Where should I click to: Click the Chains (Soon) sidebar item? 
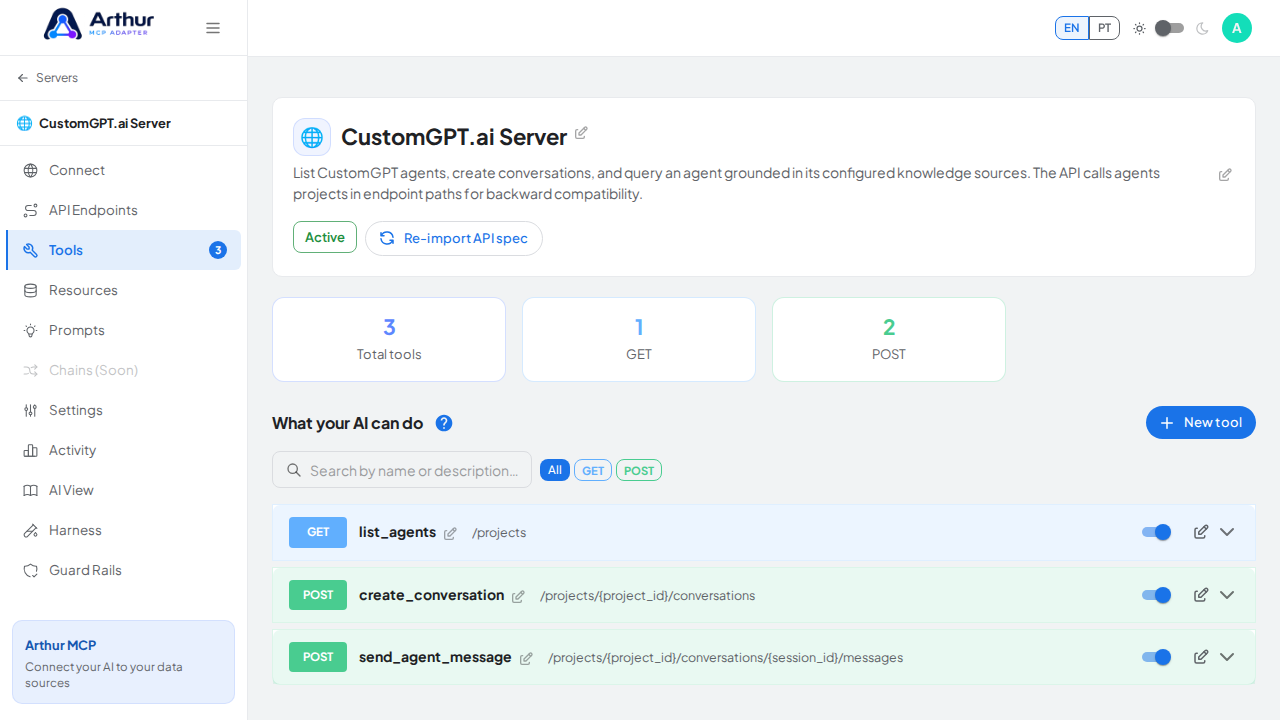pos(123,370)
